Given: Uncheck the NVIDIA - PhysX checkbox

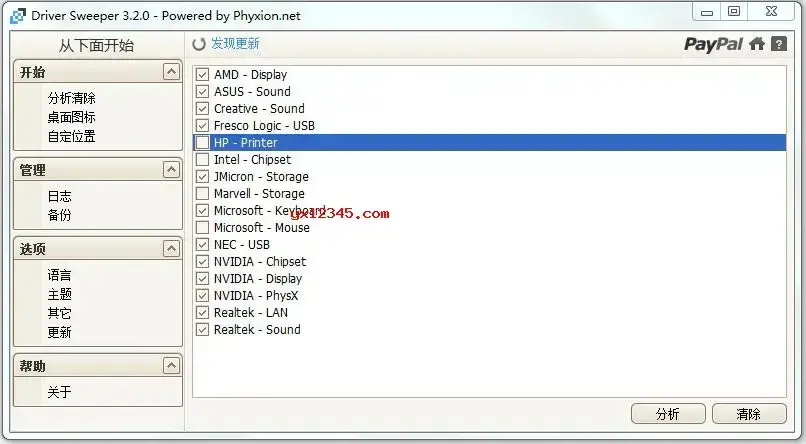Looking at the screenshot, I should tap(203, 295).
